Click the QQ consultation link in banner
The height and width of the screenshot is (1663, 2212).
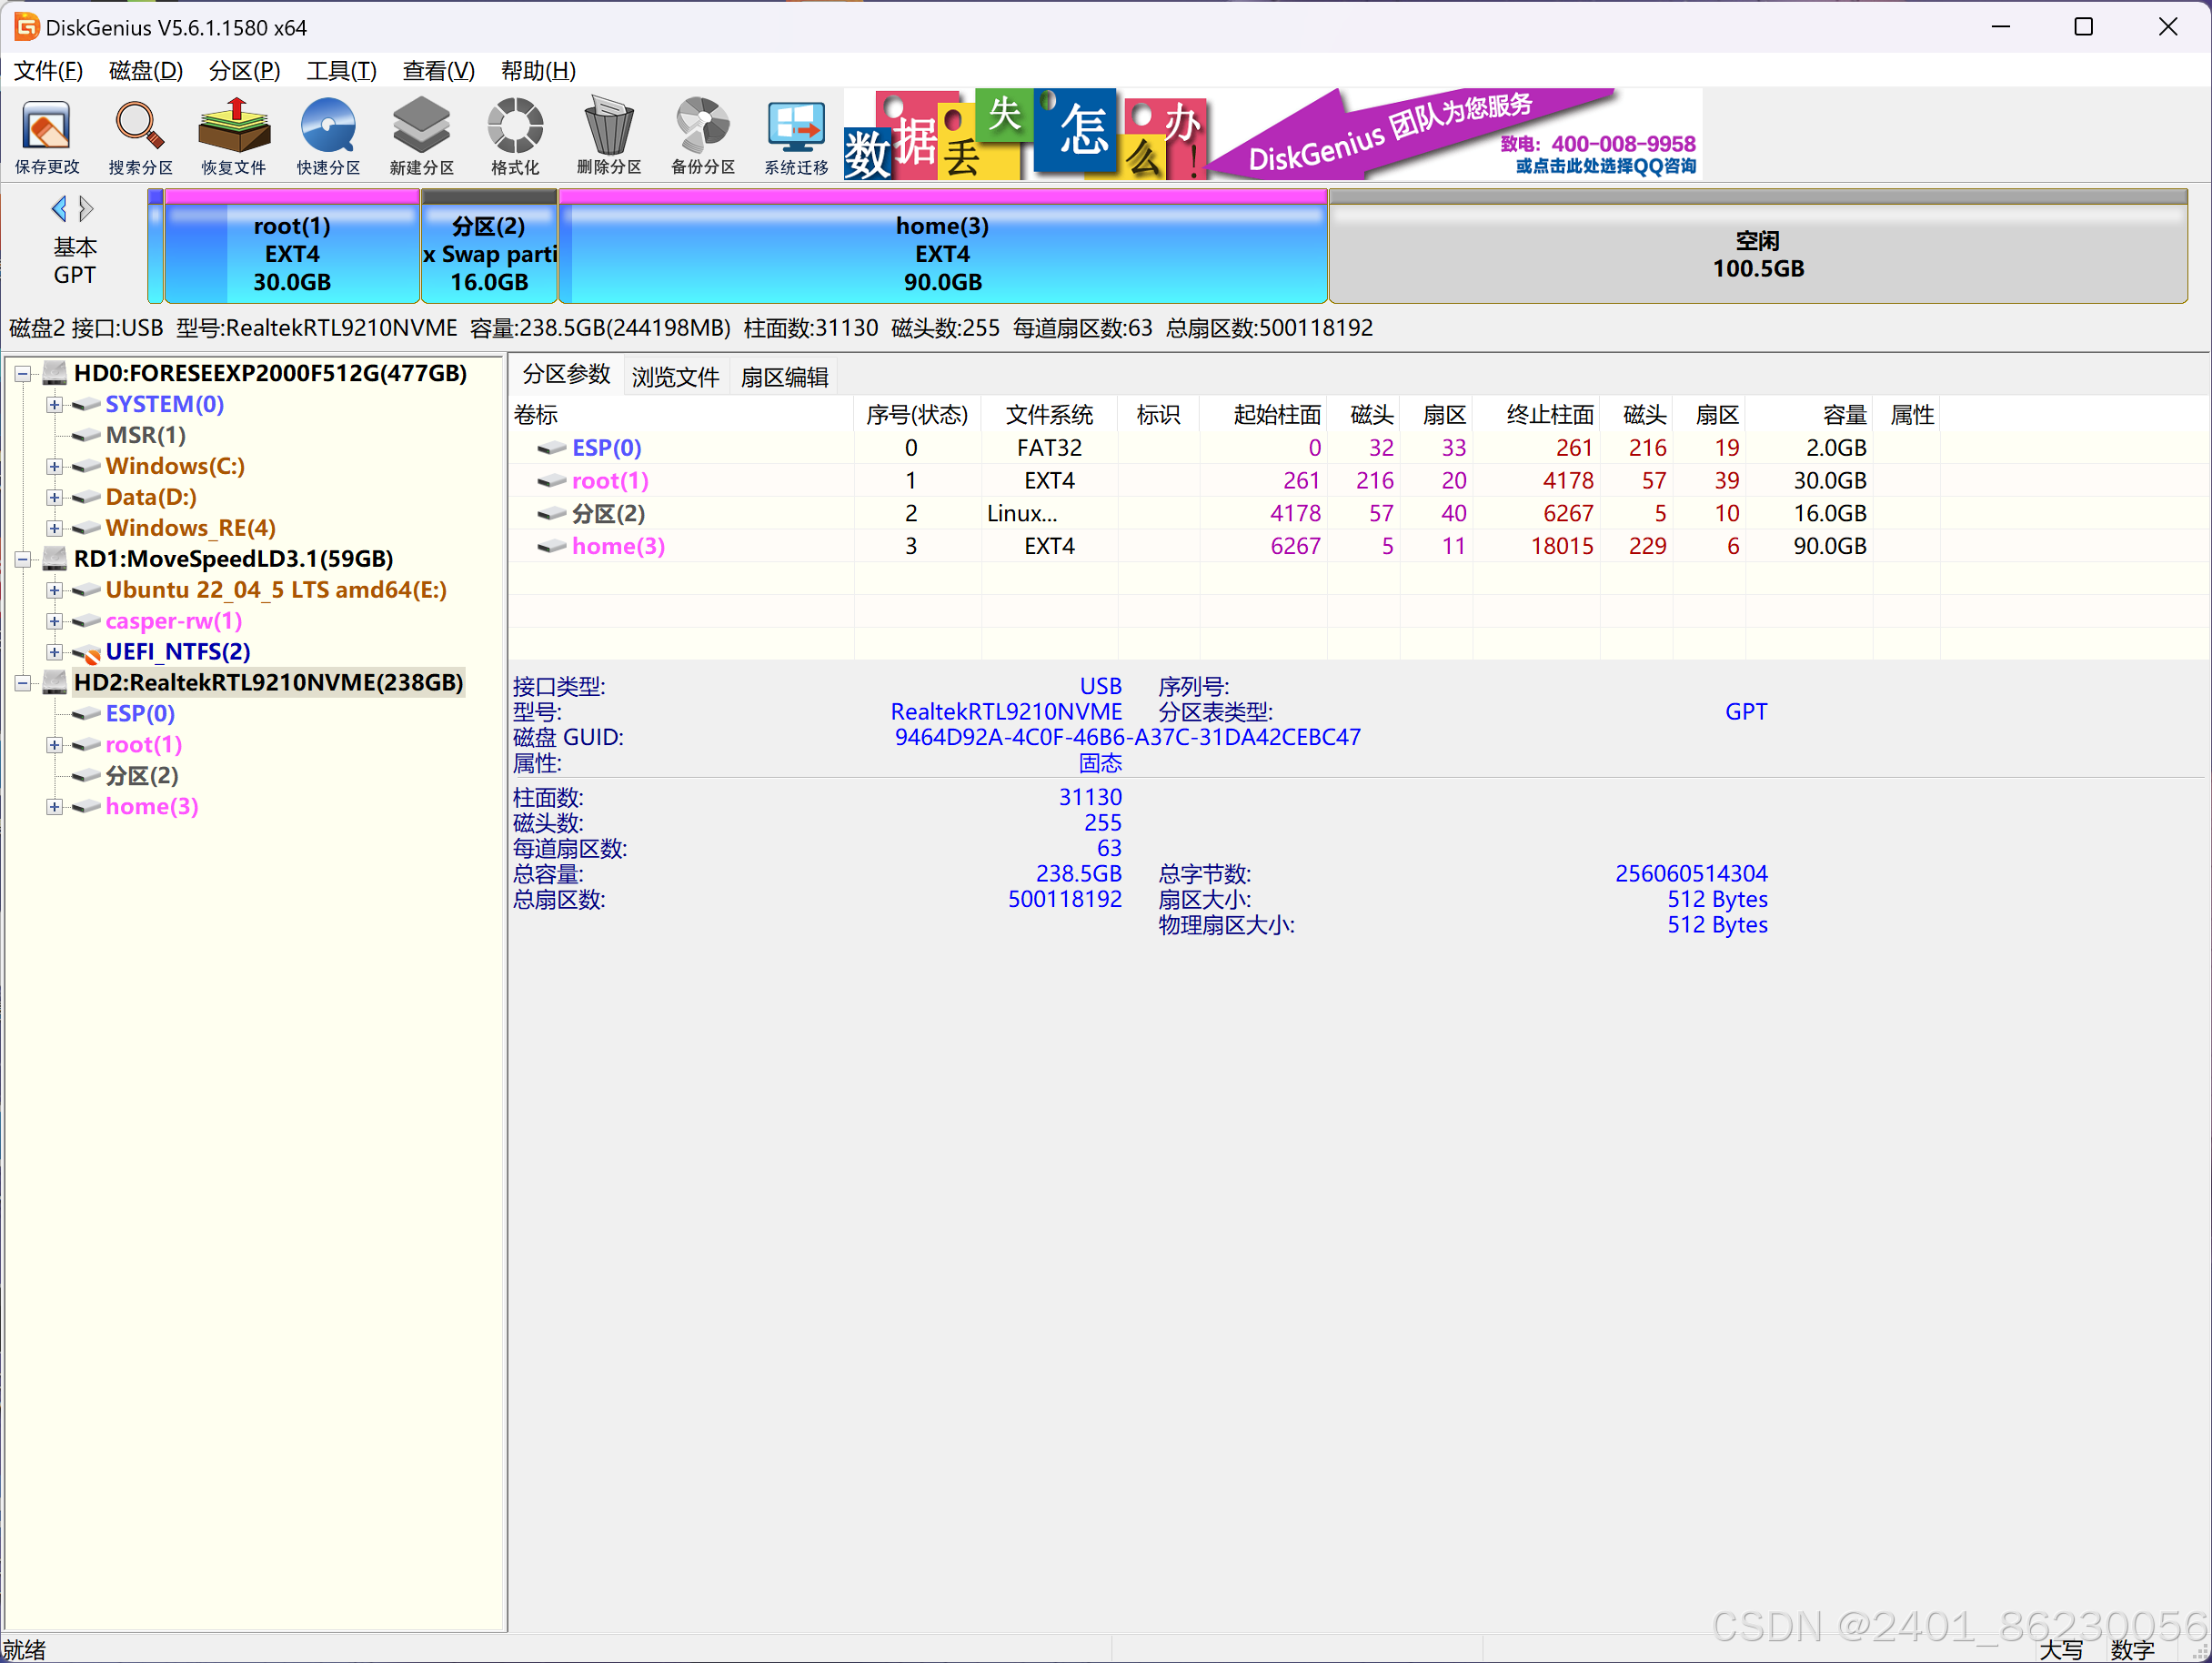coord(1605,166)
